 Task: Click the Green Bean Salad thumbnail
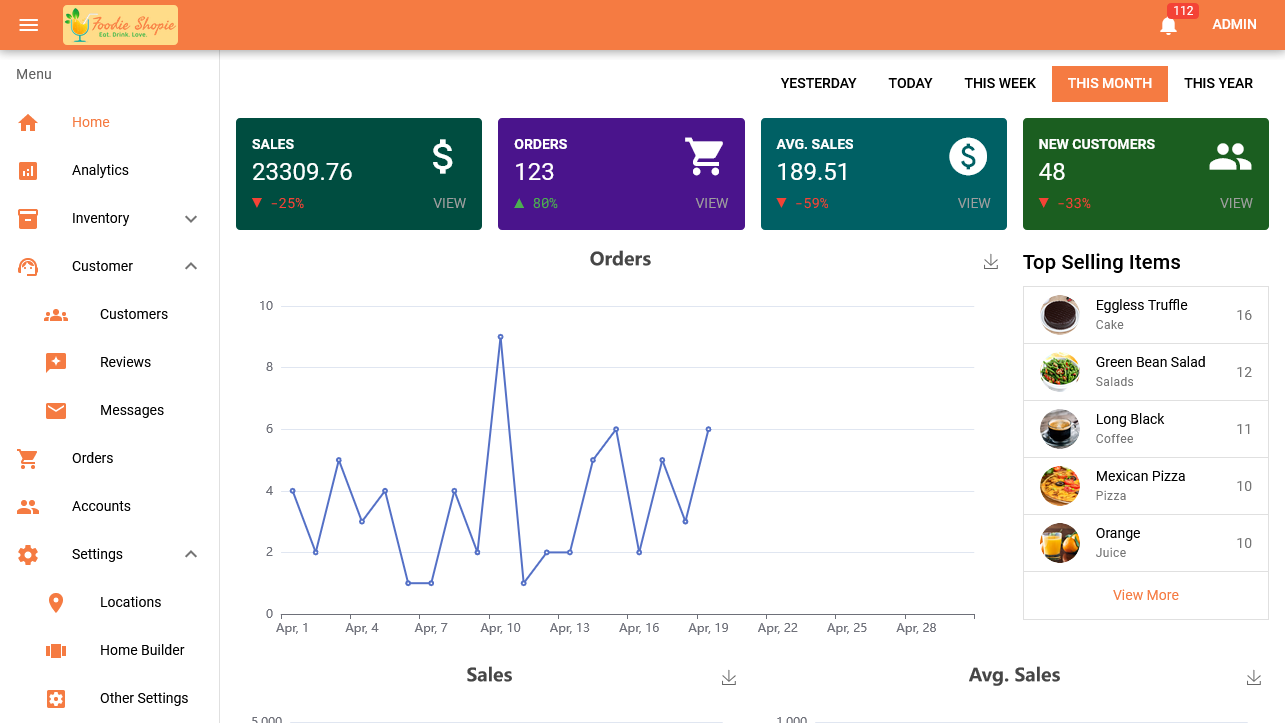tap(1060, 372)
